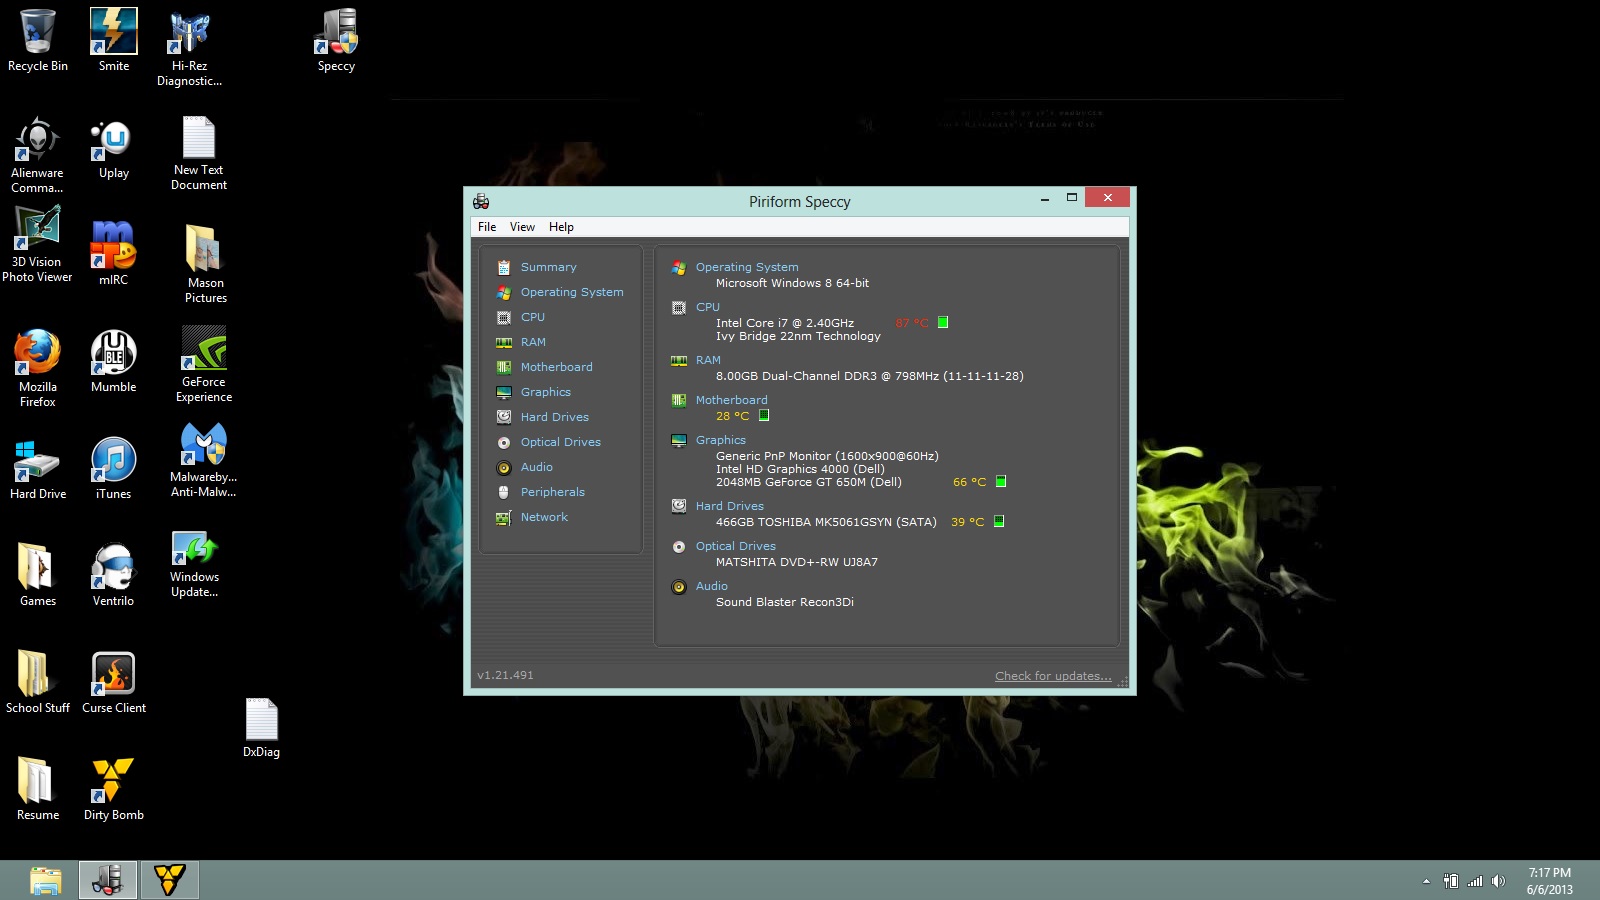Click the CPU temperature green indicator
This screenshot has width=1600, height=900.
[943, 322]
